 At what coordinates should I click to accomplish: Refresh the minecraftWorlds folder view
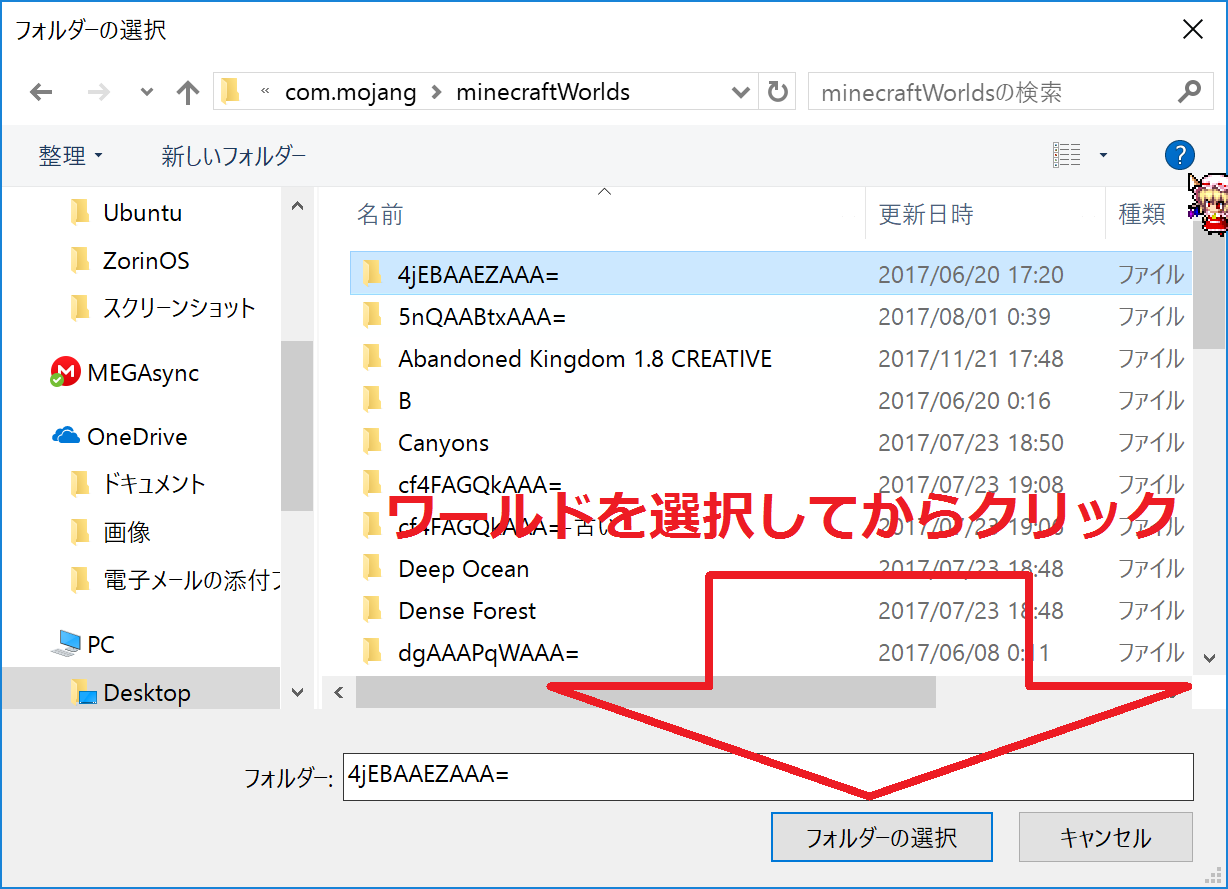(777, 93)
